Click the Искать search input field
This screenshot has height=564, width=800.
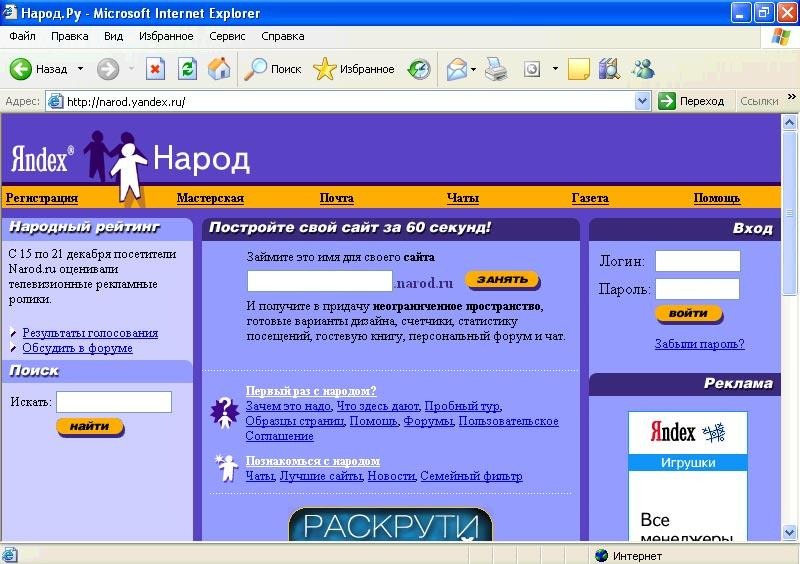click(114, 402)
